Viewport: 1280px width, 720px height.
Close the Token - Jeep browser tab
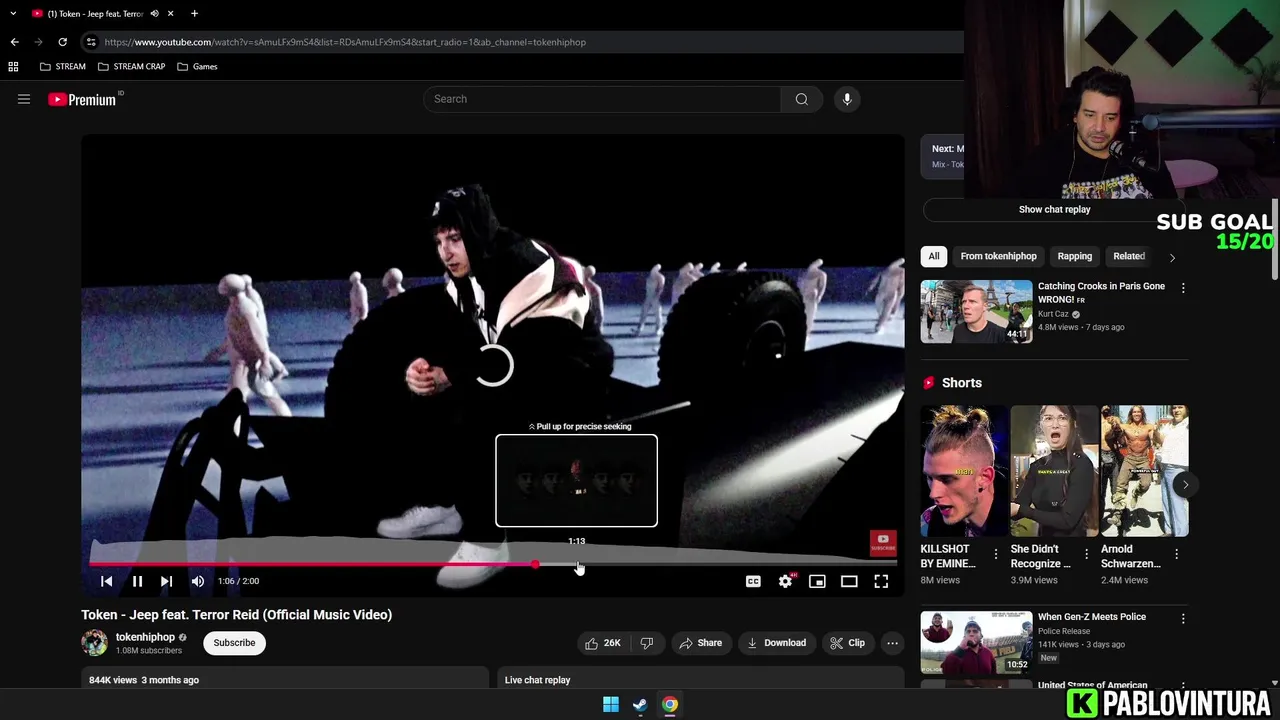point(170,14)
